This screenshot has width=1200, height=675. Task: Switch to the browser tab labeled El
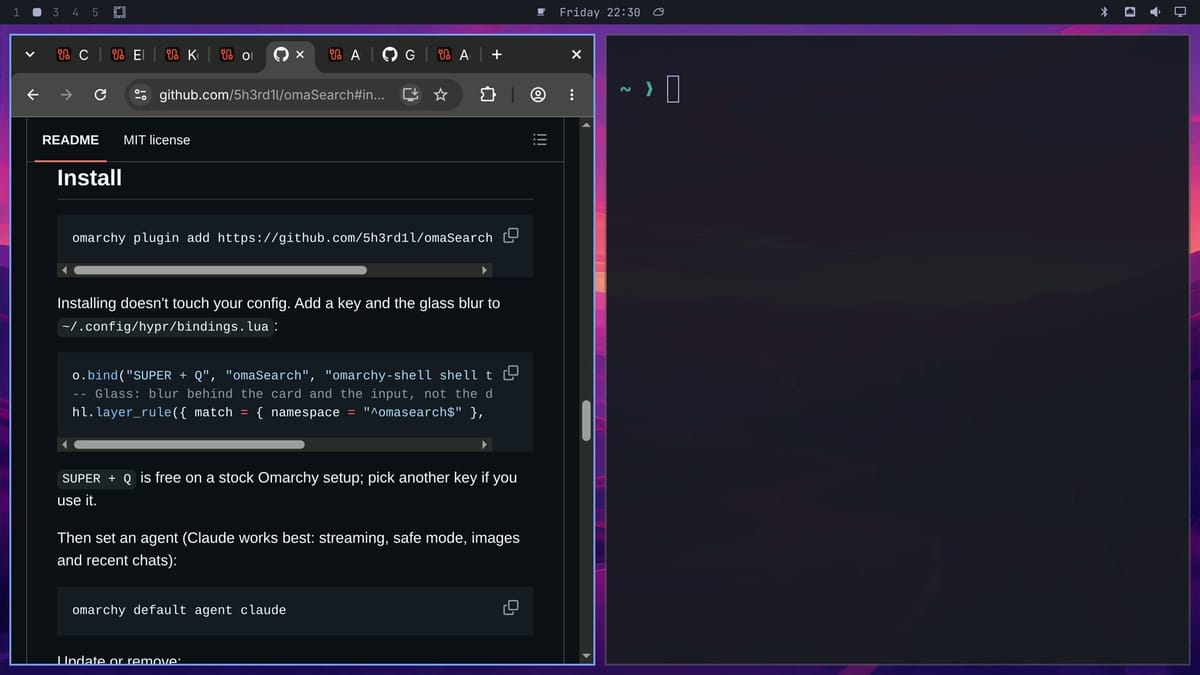point(127,55)
